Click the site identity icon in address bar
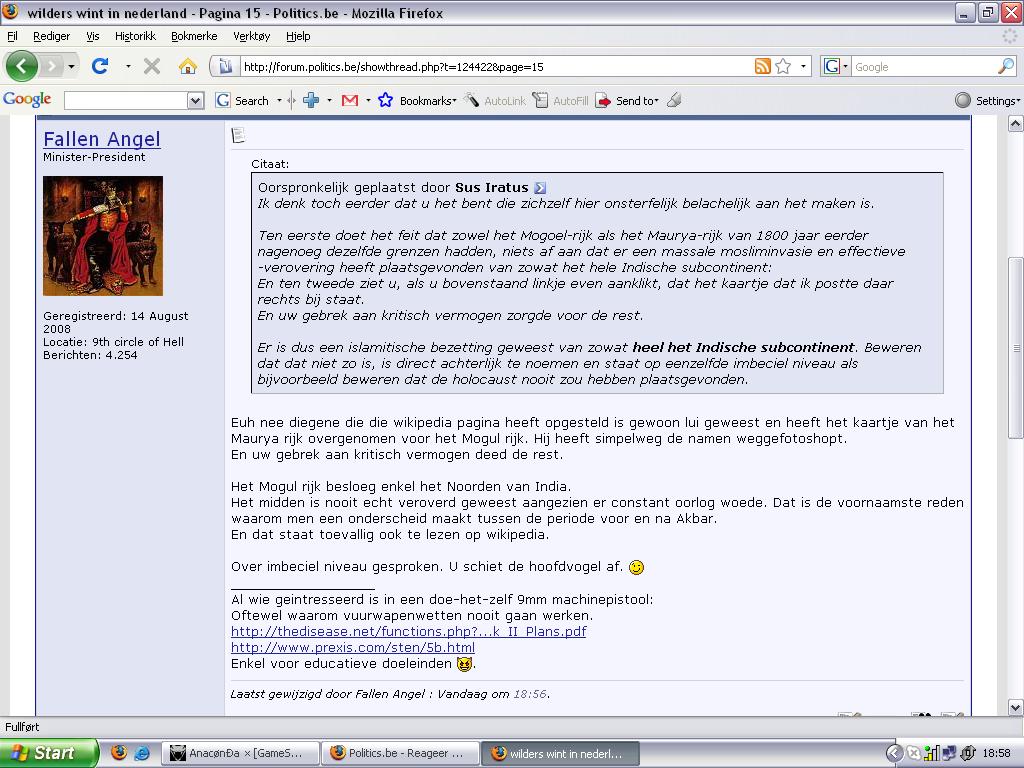The width and height of the screenshot is (1024, 768). (225, 66)
